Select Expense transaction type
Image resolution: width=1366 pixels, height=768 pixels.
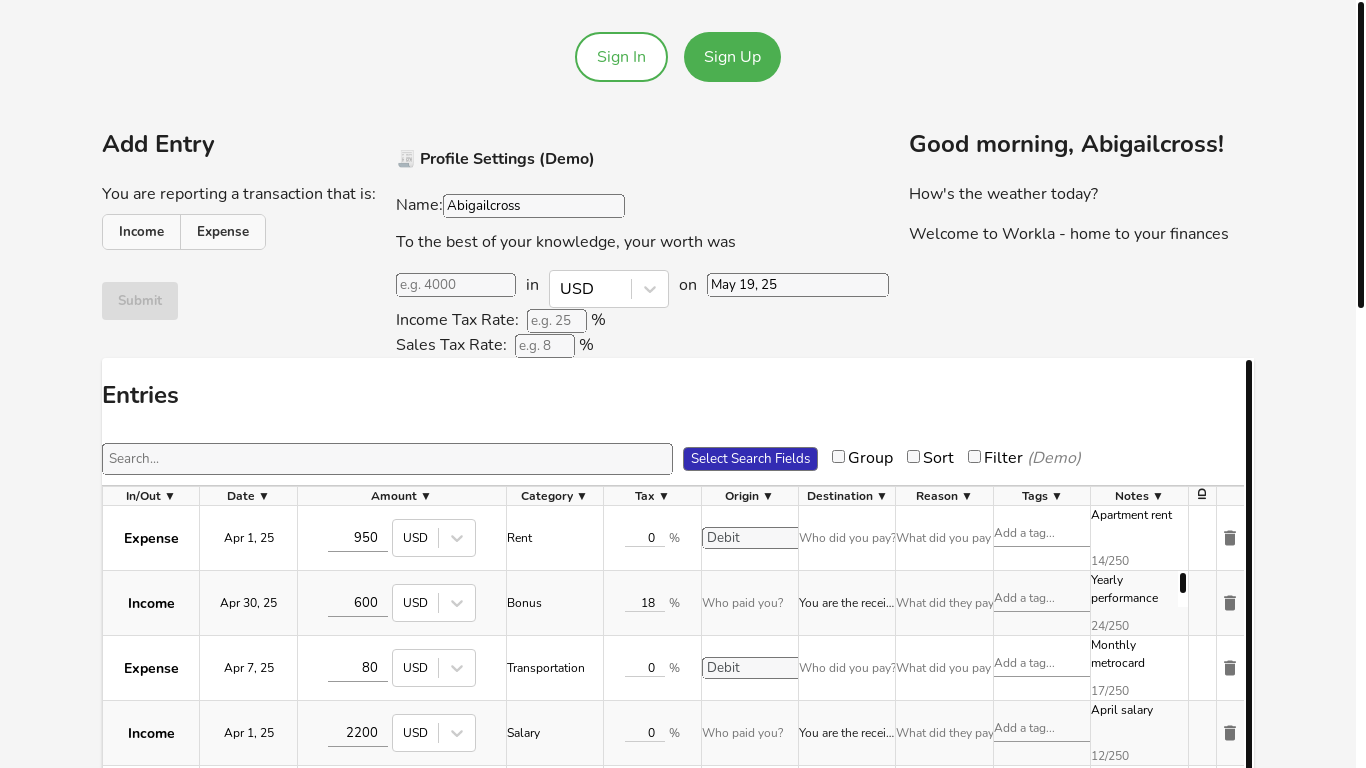pyautogui.click(x=223, y=232)
